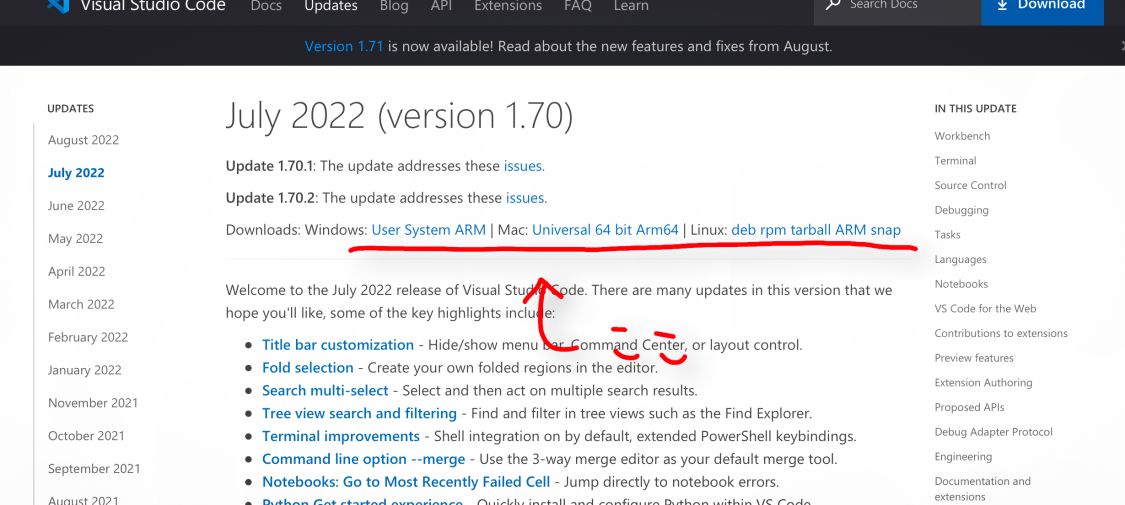This screenshot has width=1125, height=505.
Task: Download the Windows User installer
Action: click(386, 230)
